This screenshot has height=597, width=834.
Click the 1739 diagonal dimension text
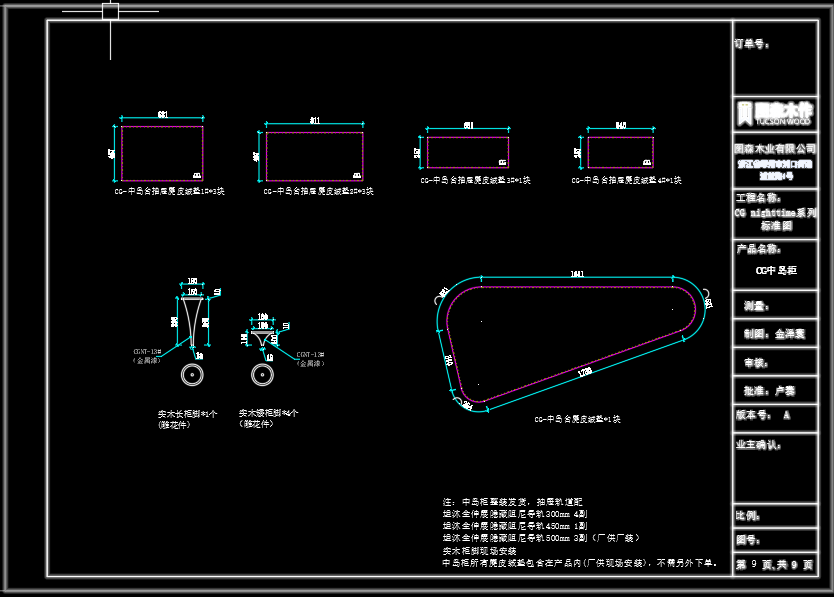click(x=585, y=371)
